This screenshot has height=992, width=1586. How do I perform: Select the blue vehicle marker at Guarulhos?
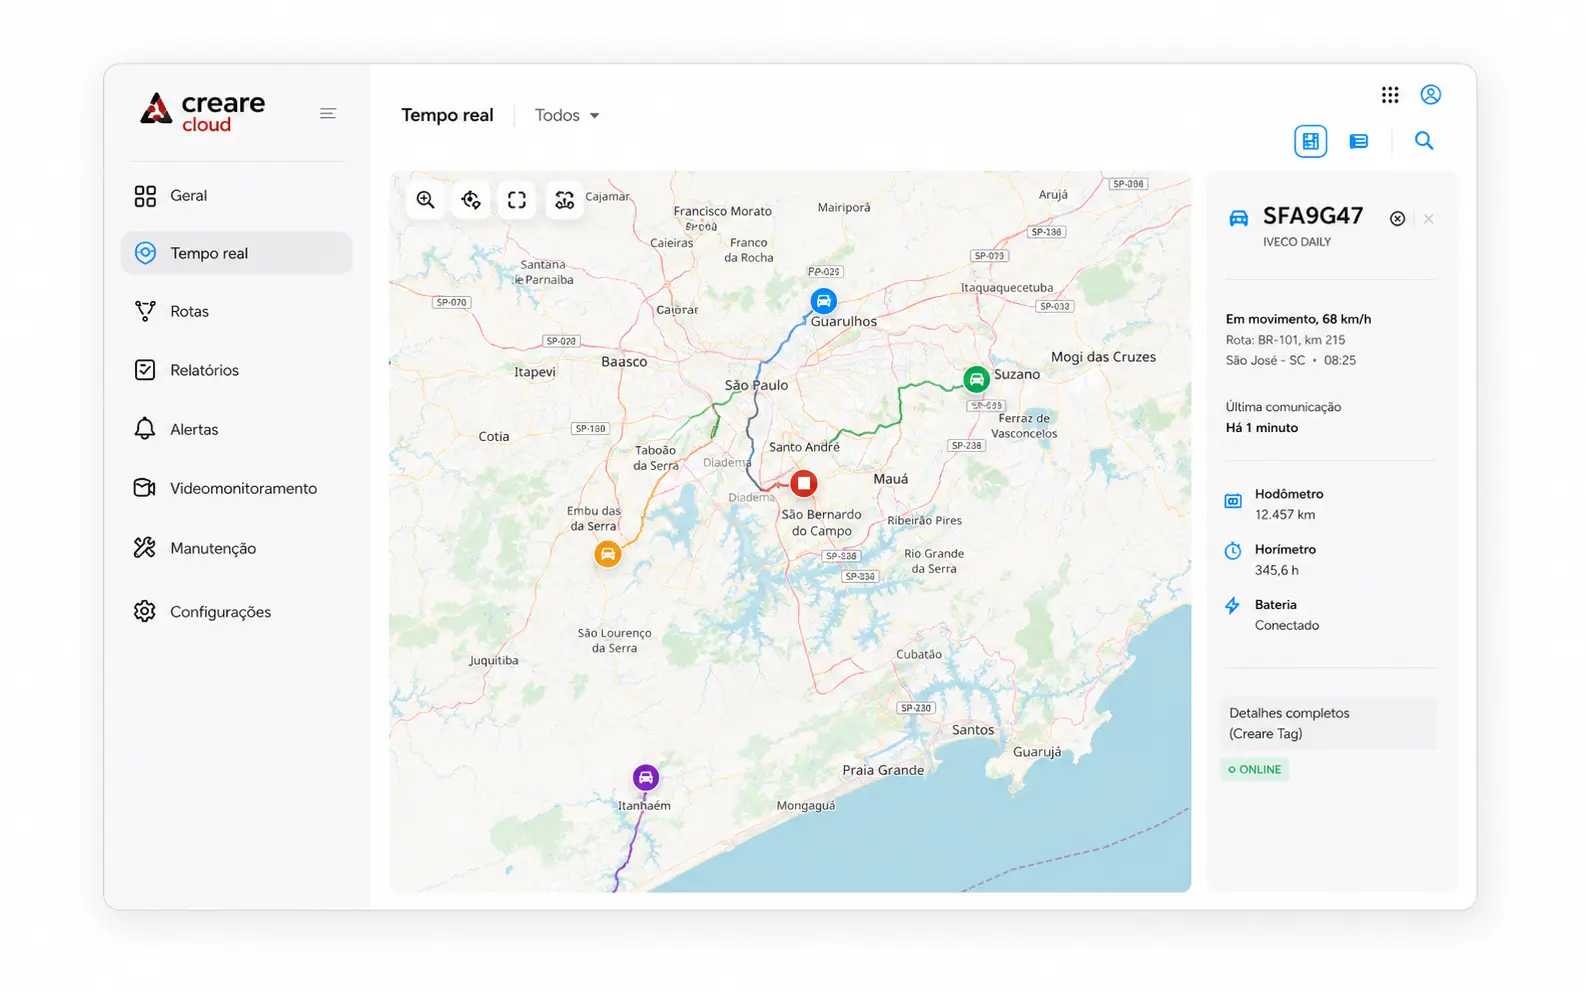point(823,301)
